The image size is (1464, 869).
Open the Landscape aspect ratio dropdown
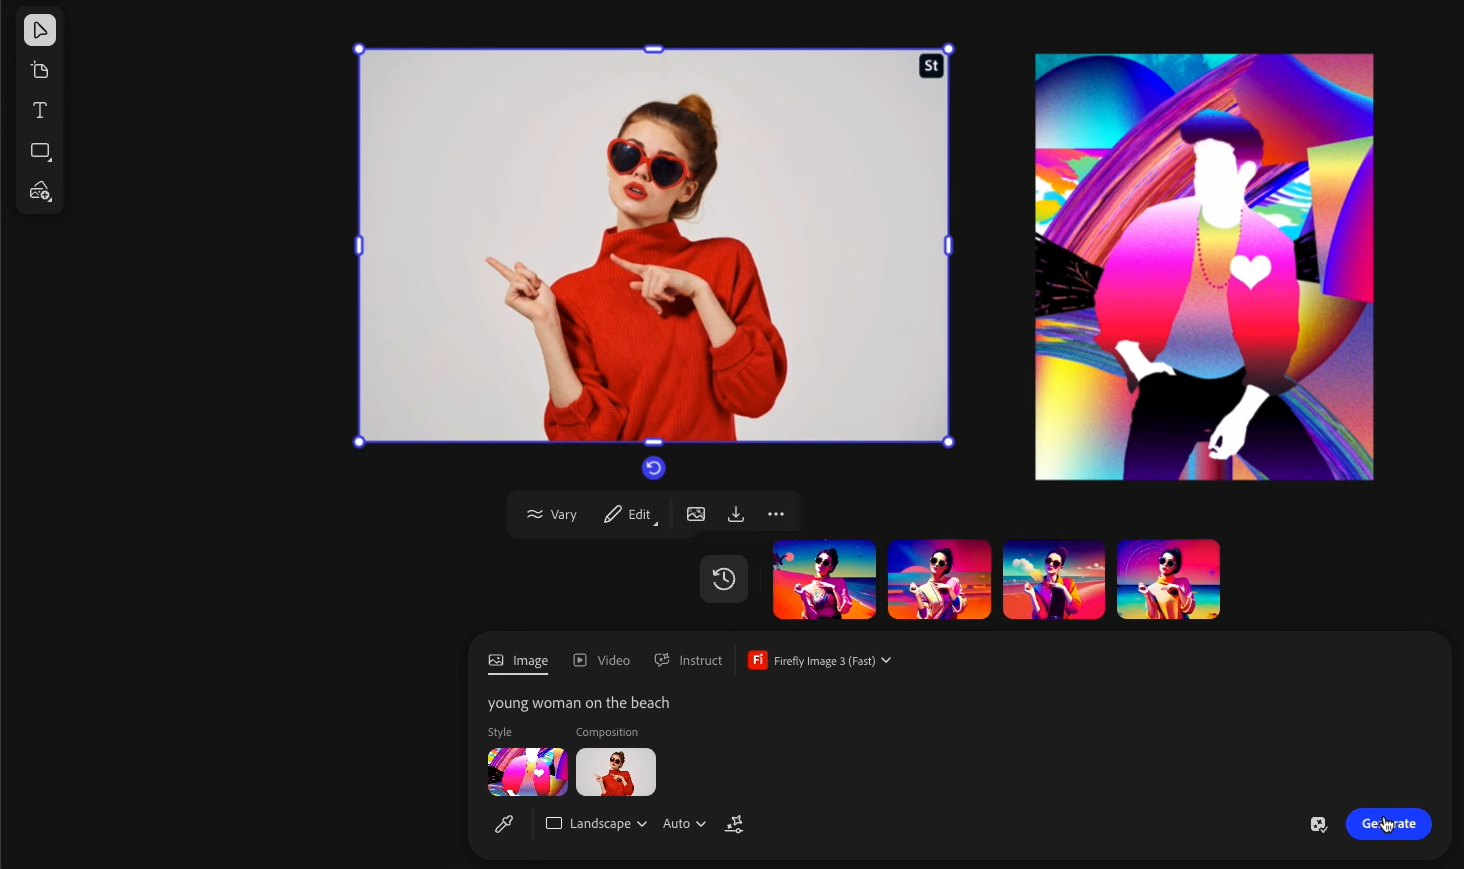tap(596, 824)
